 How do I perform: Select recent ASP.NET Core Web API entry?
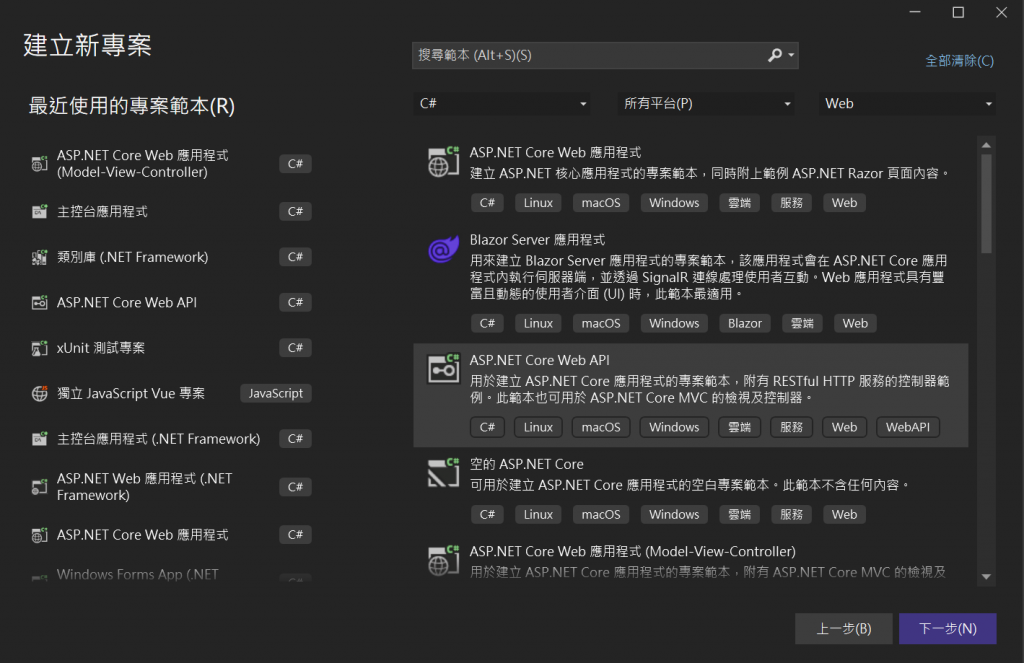(x=171, y=302)
